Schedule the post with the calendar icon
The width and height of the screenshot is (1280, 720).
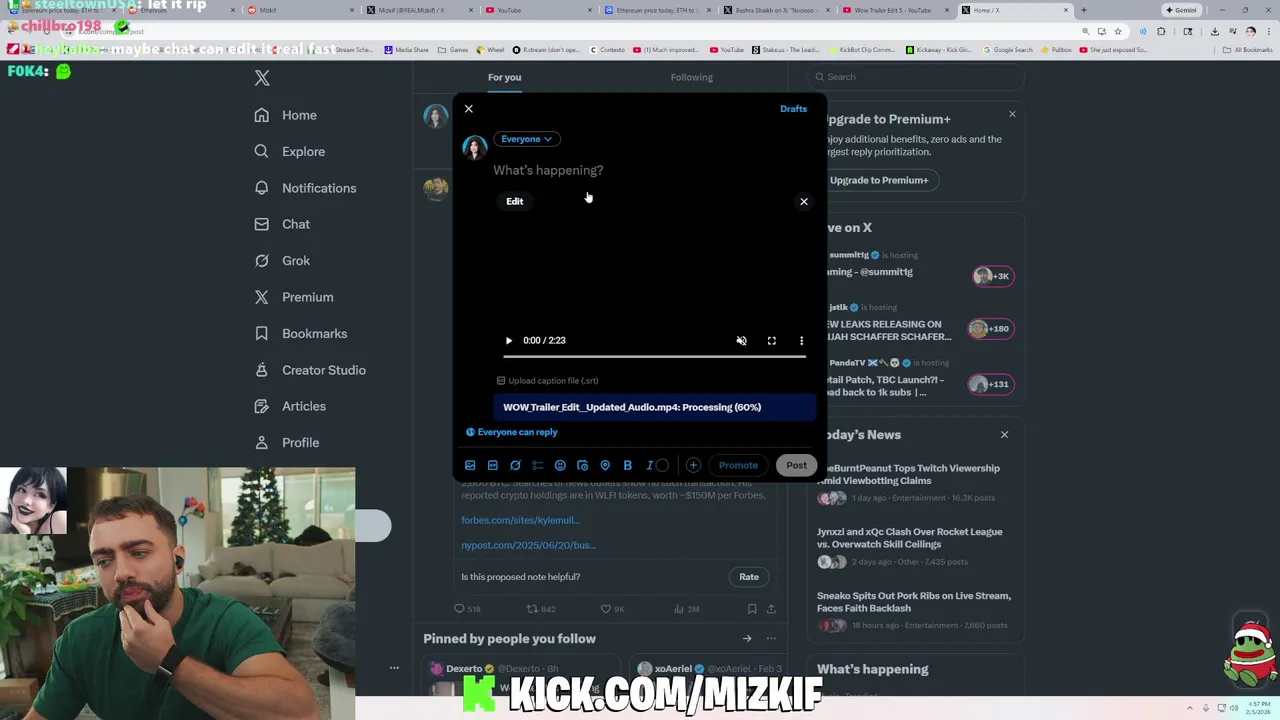582,465
